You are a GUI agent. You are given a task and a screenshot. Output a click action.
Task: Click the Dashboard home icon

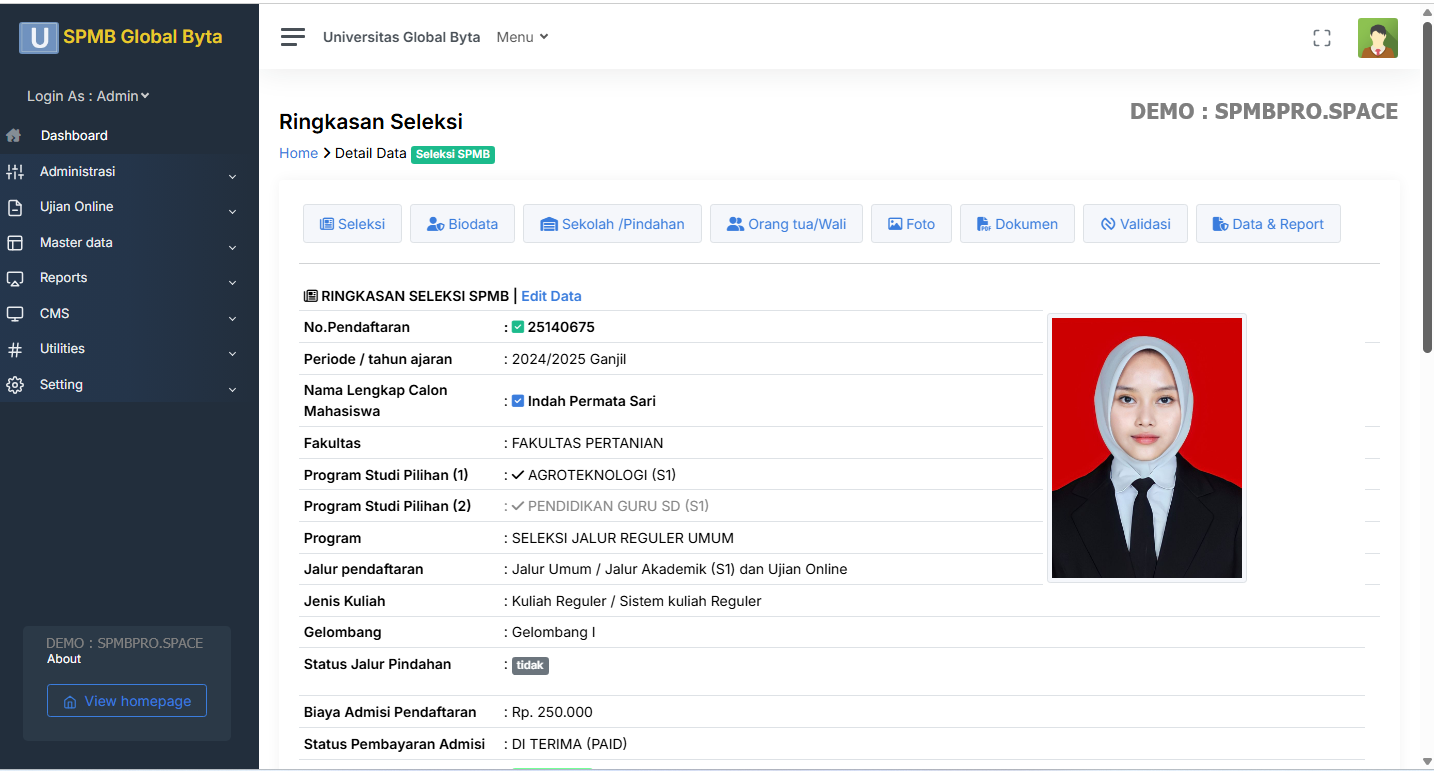point(14,136)
